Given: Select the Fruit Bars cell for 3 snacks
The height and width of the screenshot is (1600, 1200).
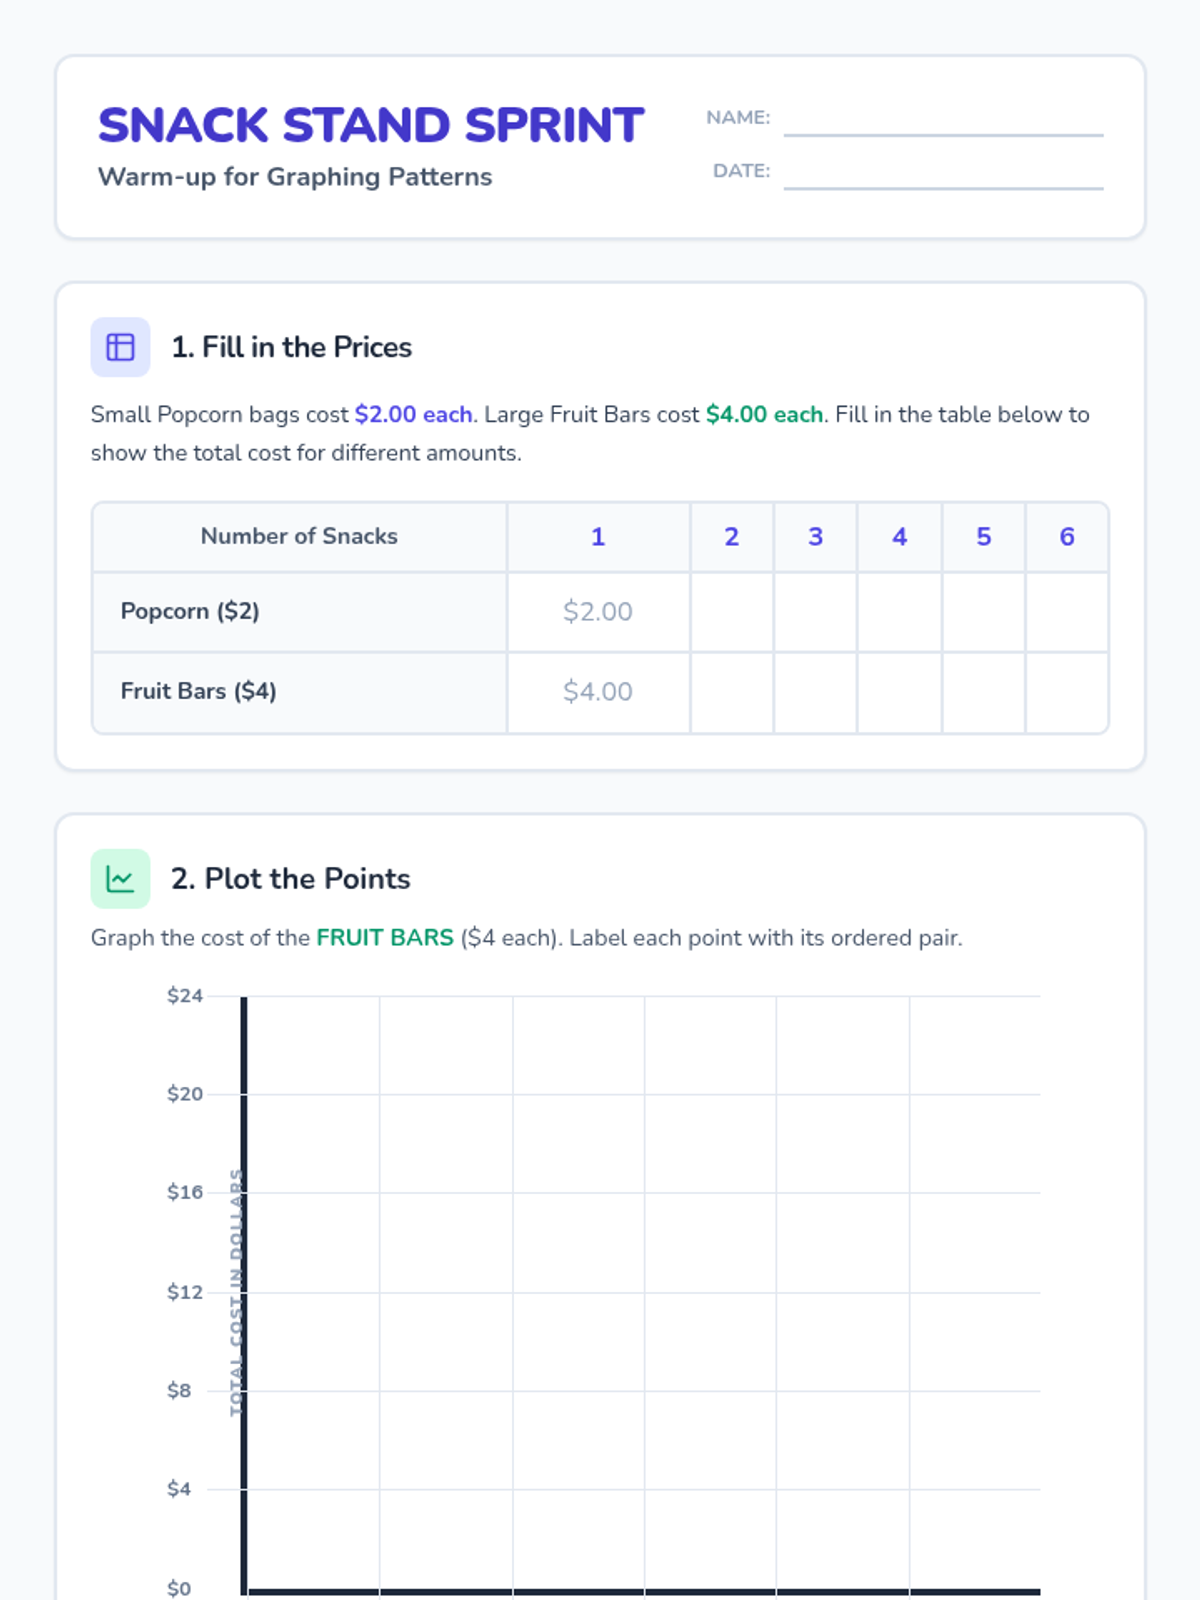Looking at the screenshot, I should point(816,693).
